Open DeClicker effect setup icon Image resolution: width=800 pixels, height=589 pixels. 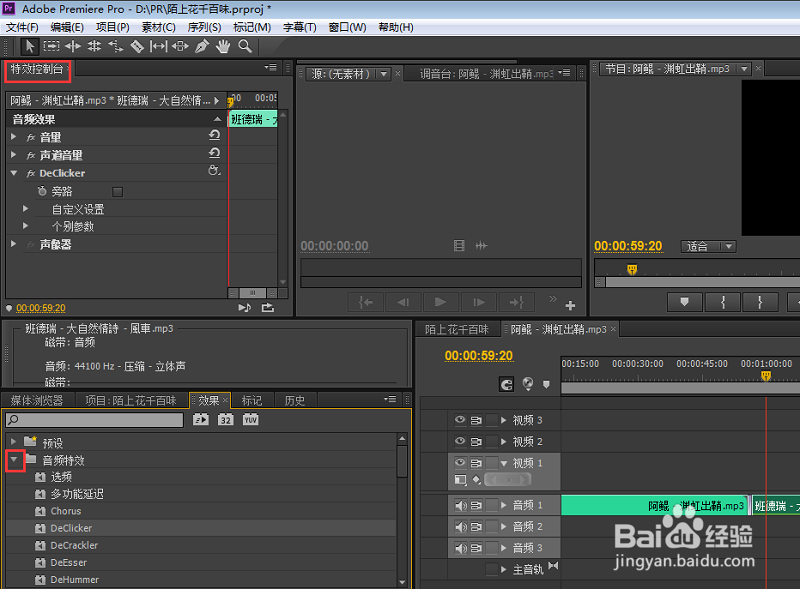pos(214,170)
